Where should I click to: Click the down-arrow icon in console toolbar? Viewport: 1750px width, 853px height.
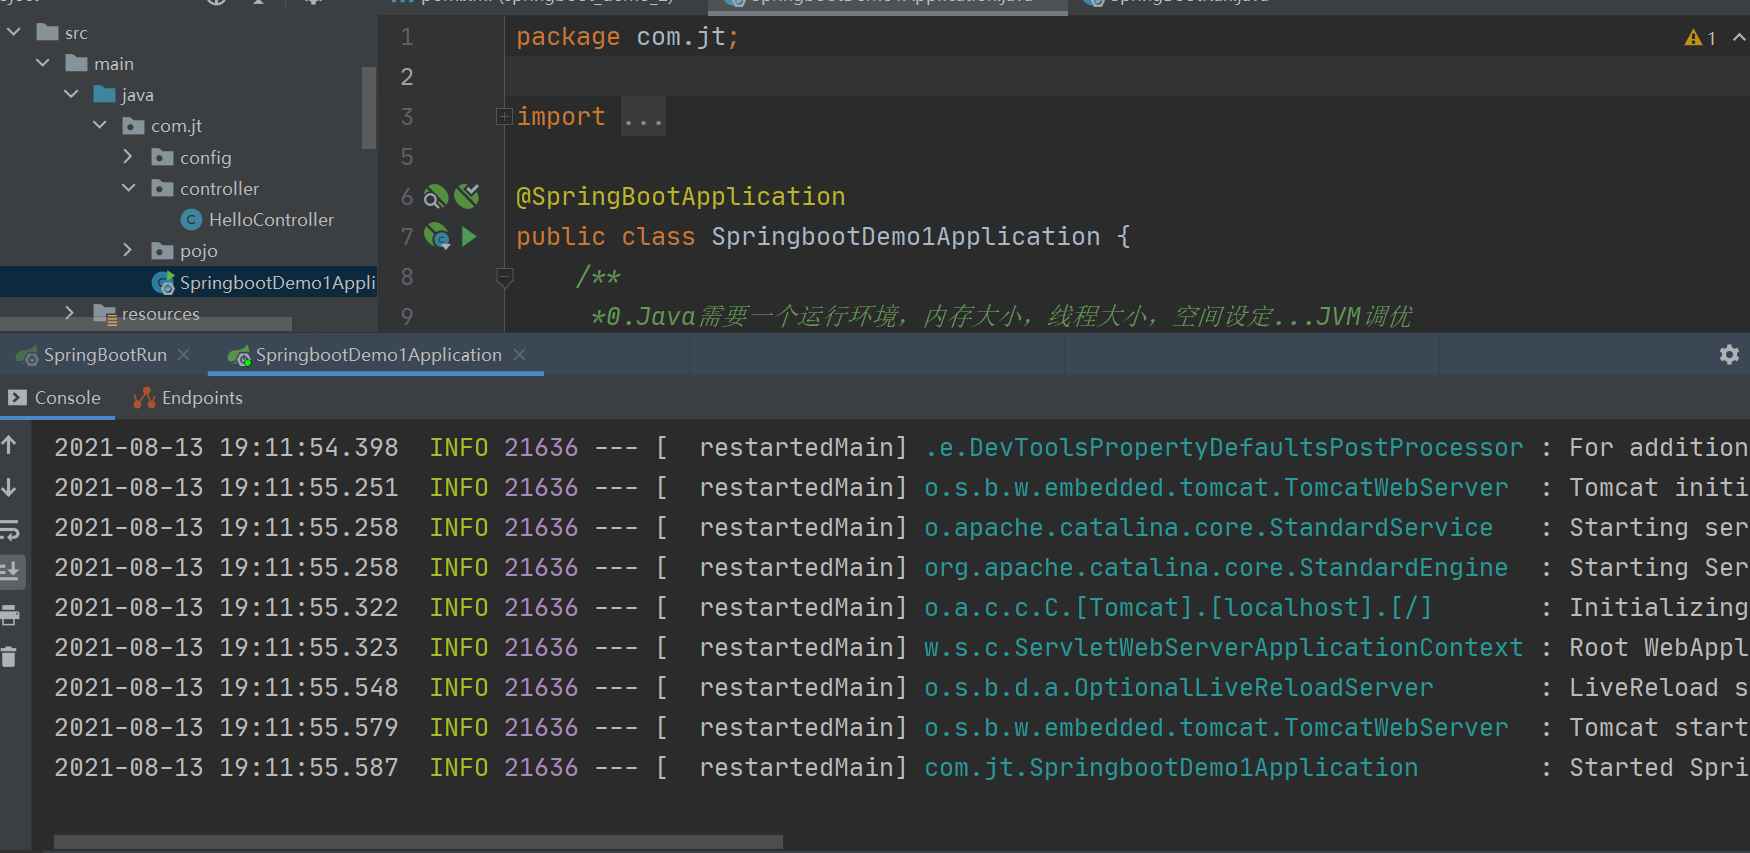[9, 487]
